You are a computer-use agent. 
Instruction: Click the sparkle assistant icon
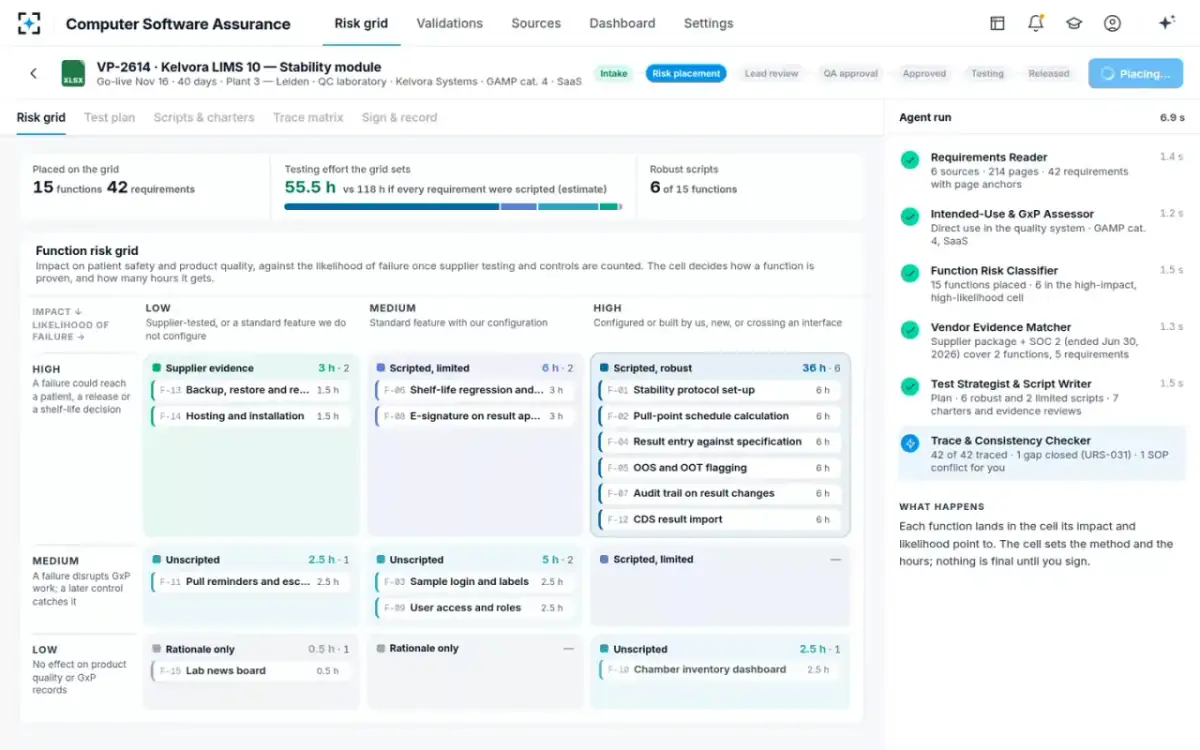click(x=1166, y=23)
